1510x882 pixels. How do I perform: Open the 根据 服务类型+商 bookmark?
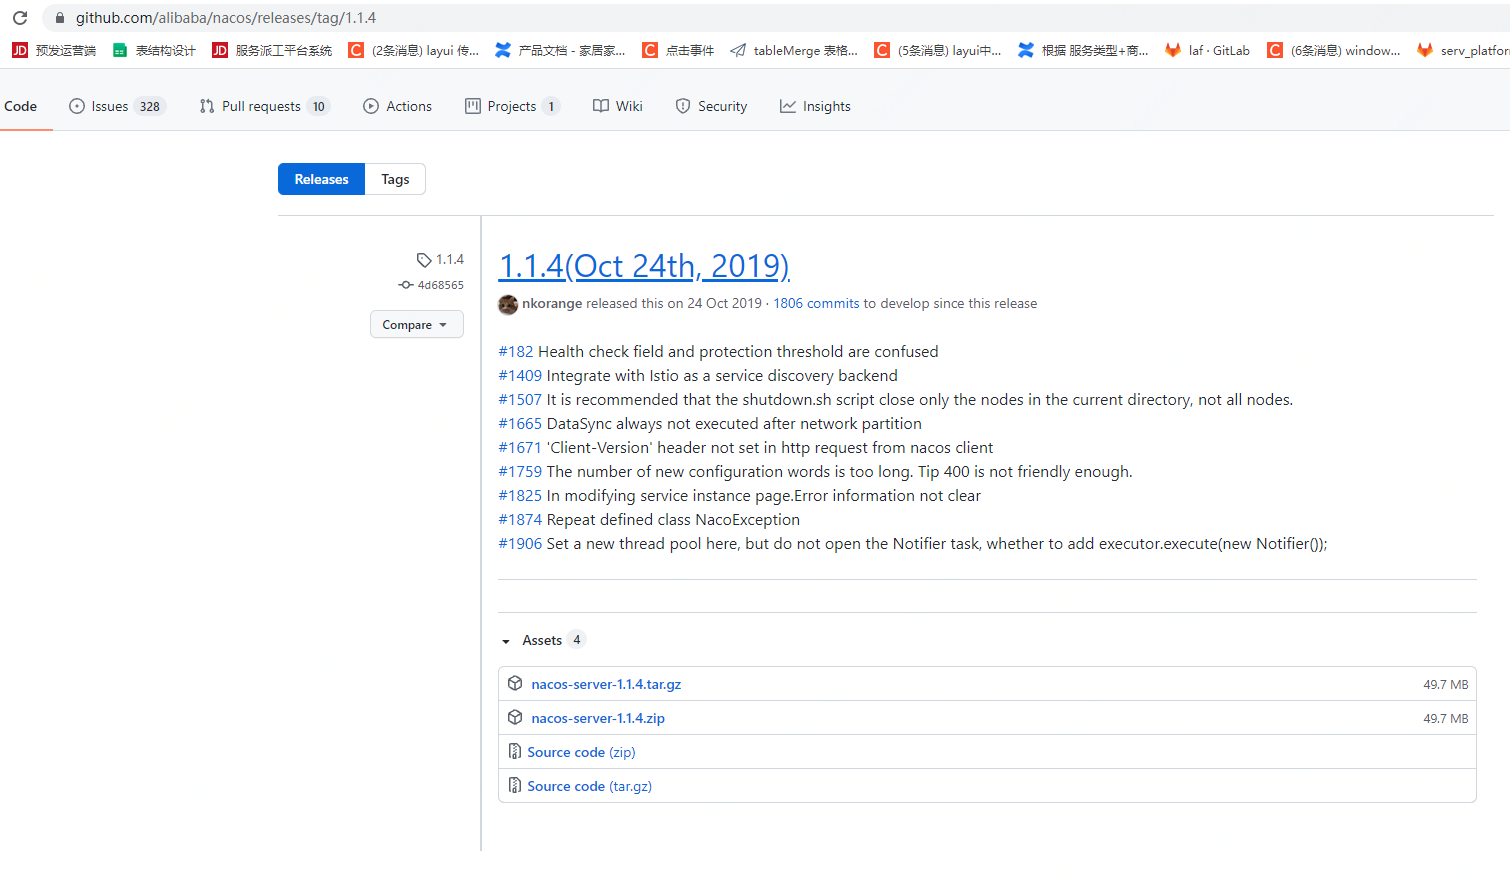click(1083, 50)
